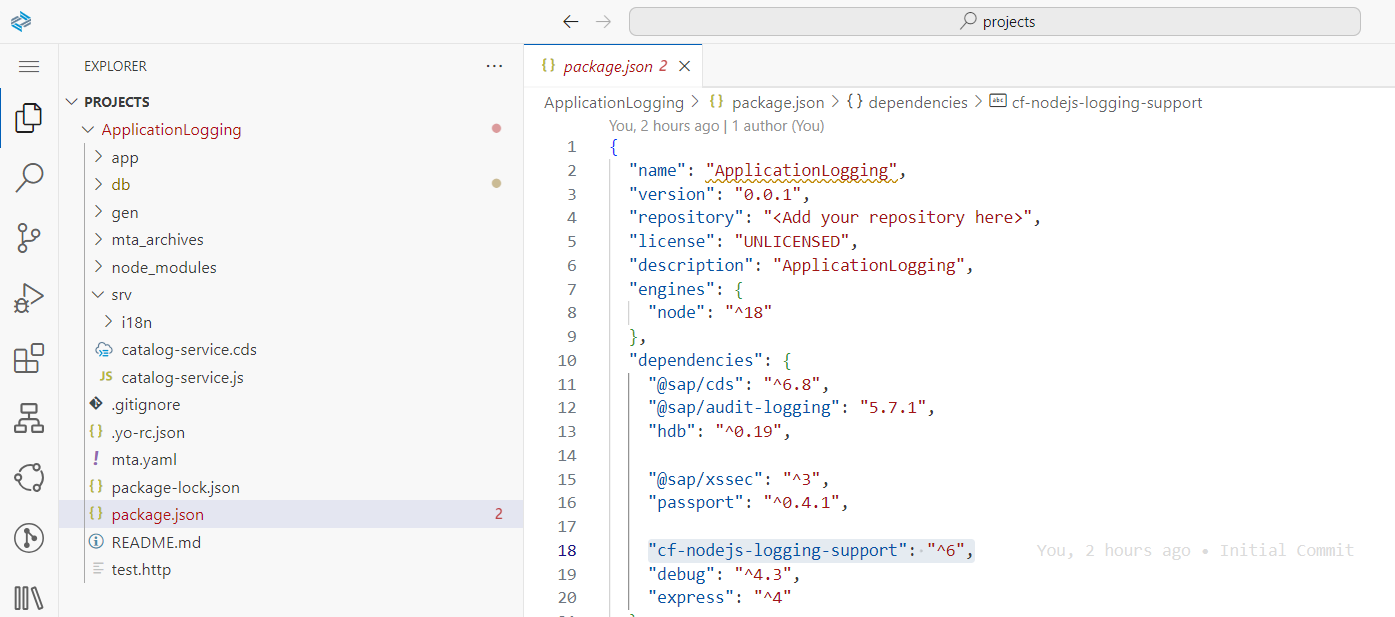Close the package.json editor tab
Screen dimensions: 1395x617
coord(685,66)
